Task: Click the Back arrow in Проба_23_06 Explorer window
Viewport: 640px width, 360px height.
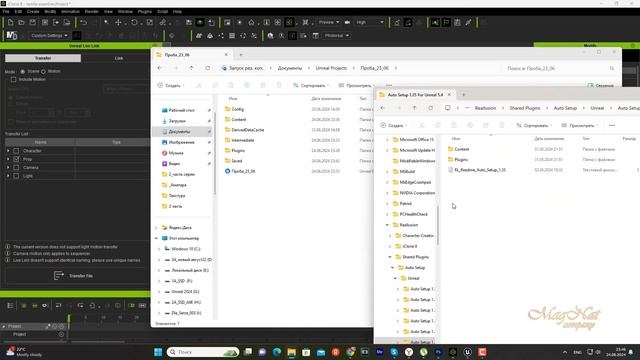Action: [160, 68]
